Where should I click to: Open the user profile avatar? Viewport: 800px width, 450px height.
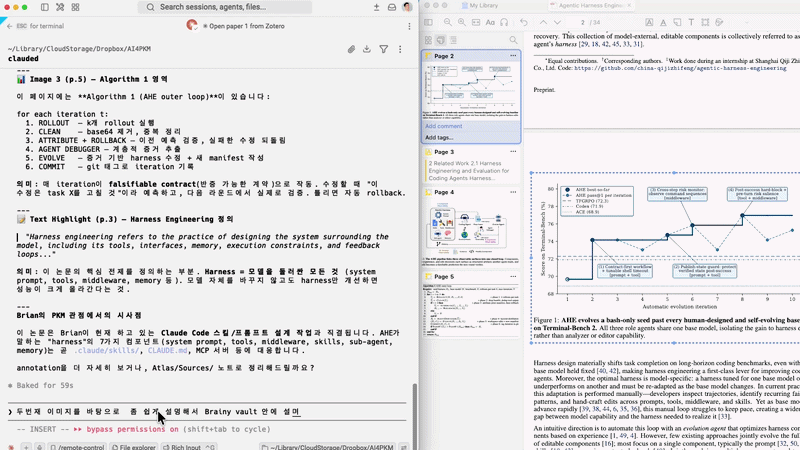(x=407, y=7)
